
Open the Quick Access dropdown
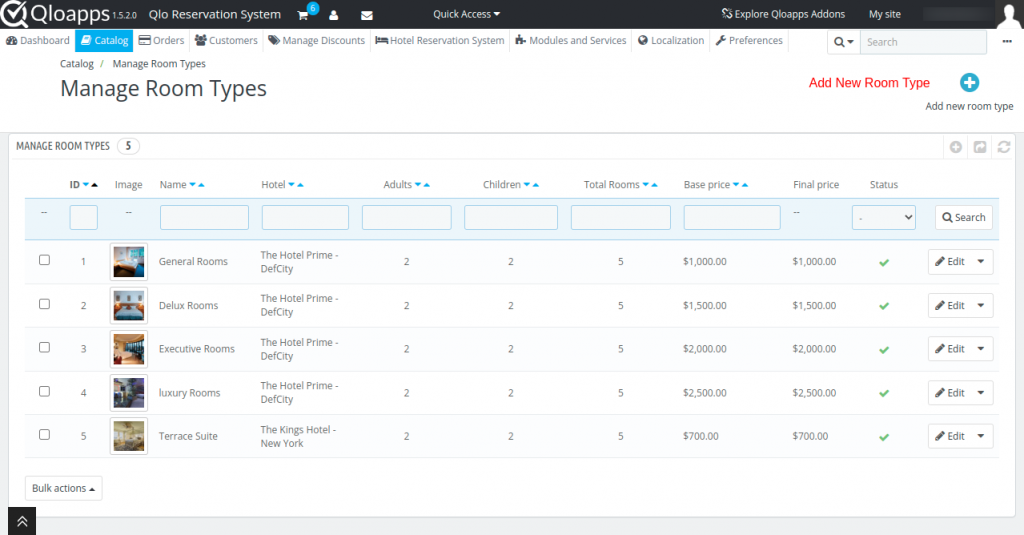click(x=466, y=14)
